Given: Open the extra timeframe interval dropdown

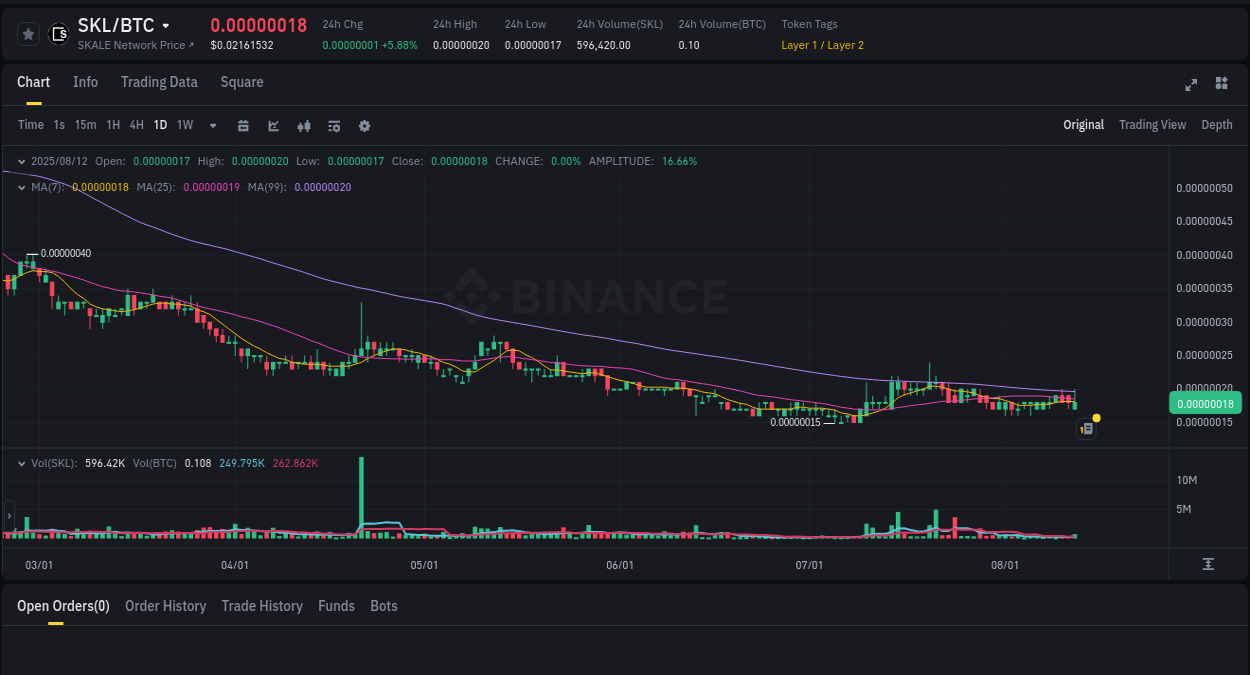Looking at the screenshot, I should pyautogui.click(x=211, y=125).
